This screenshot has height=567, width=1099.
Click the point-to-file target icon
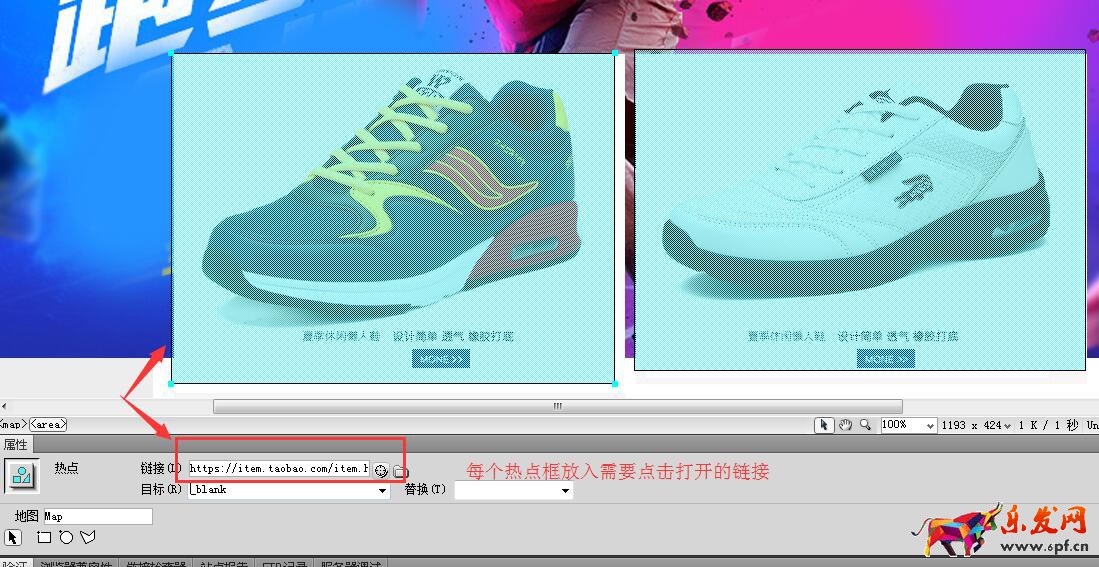coord(381,470)
